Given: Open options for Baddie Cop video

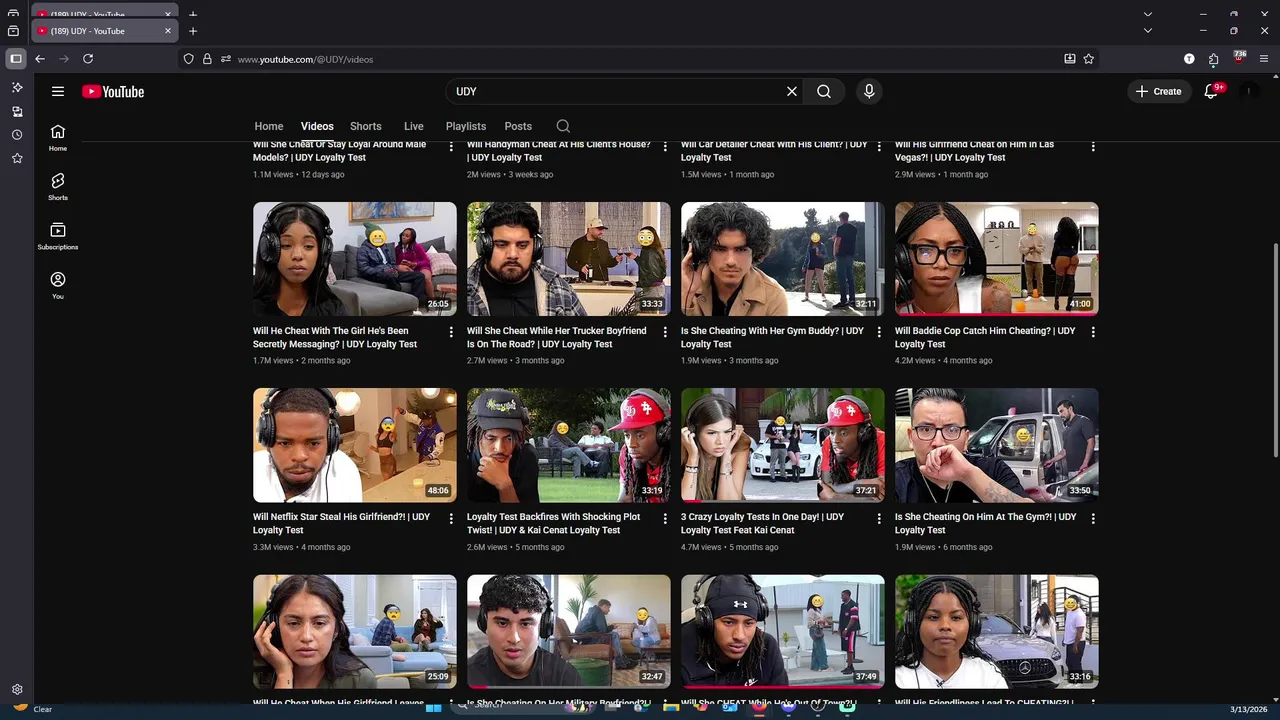Looking at the screenshot, I should pyautogui.click(x=1093, y=332).
